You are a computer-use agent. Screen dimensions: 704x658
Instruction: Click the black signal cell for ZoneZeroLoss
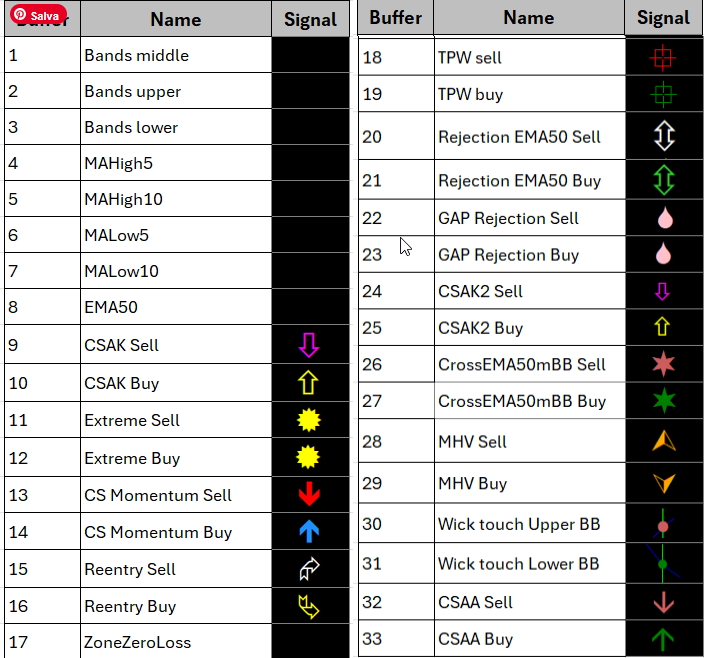tap(310, 641)
